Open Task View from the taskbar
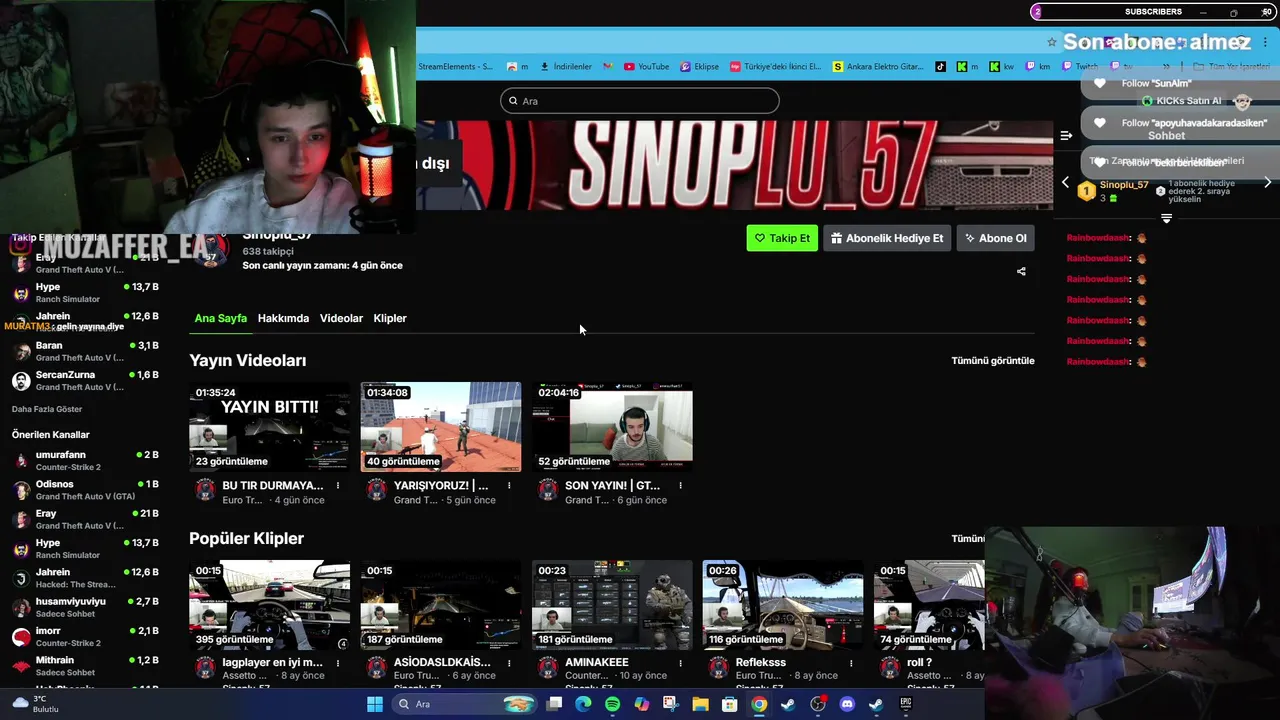The height and width of the screenshot is (720, 1280). pos(554,704)
